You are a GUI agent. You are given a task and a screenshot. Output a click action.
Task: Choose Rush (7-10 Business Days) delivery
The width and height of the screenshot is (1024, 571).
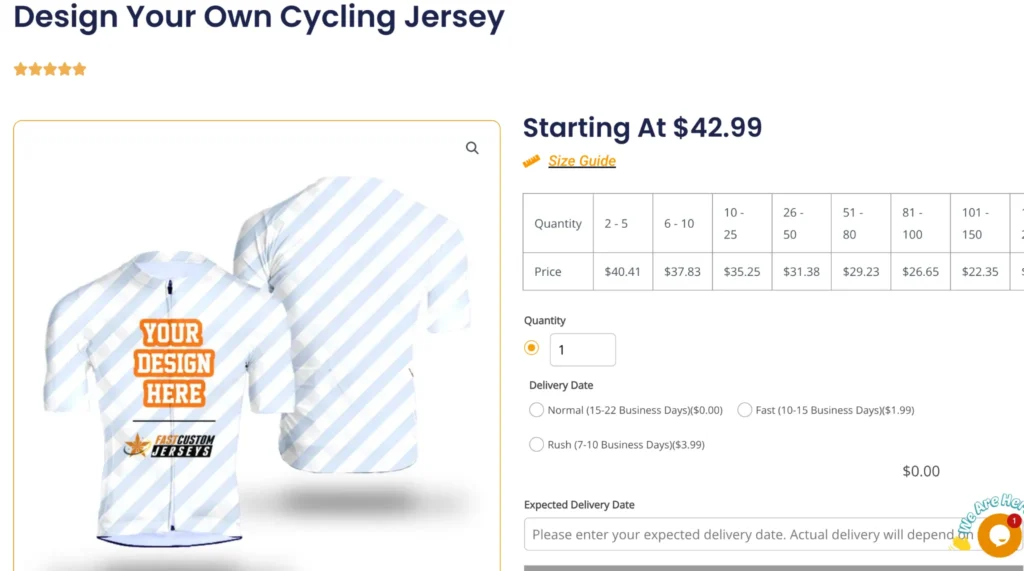point(537,444)
